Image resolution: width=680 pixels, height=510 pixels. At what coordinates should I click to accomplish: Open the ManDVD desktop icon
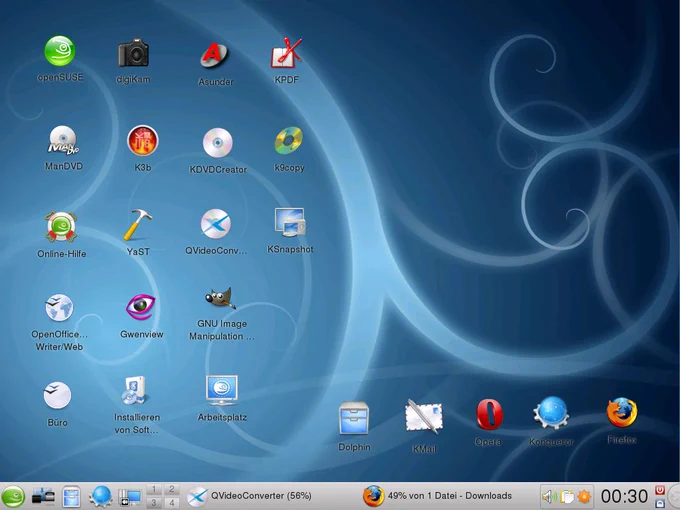[x=63, y=141]
